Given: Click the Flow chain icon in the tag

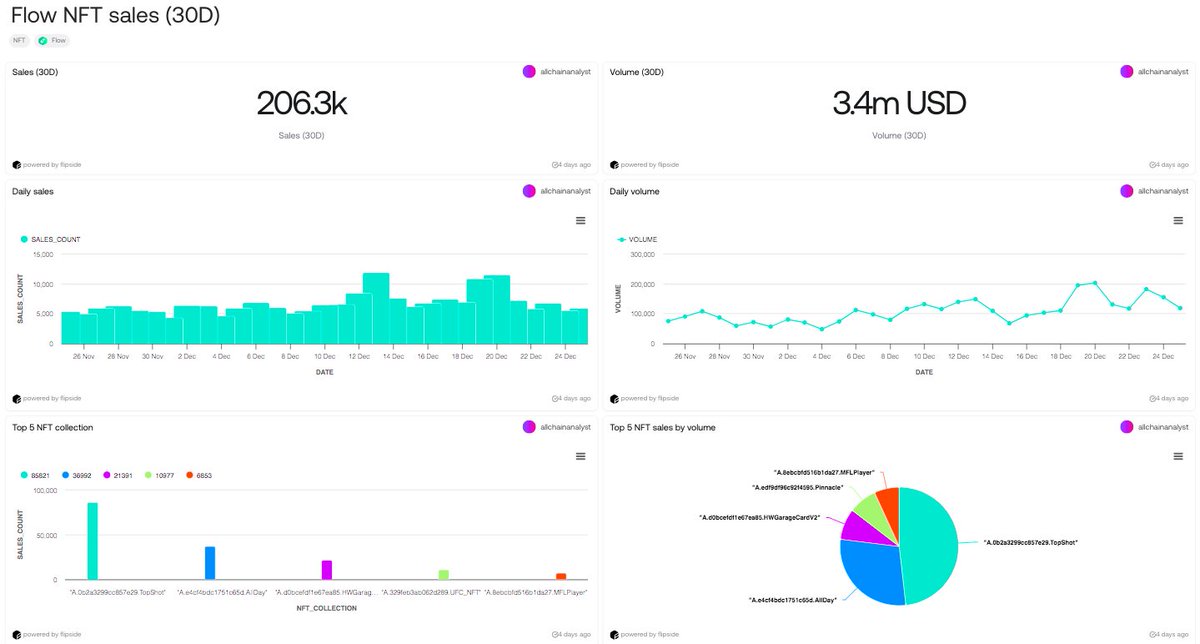Looking at the screenshot, I should click(43, 41).
